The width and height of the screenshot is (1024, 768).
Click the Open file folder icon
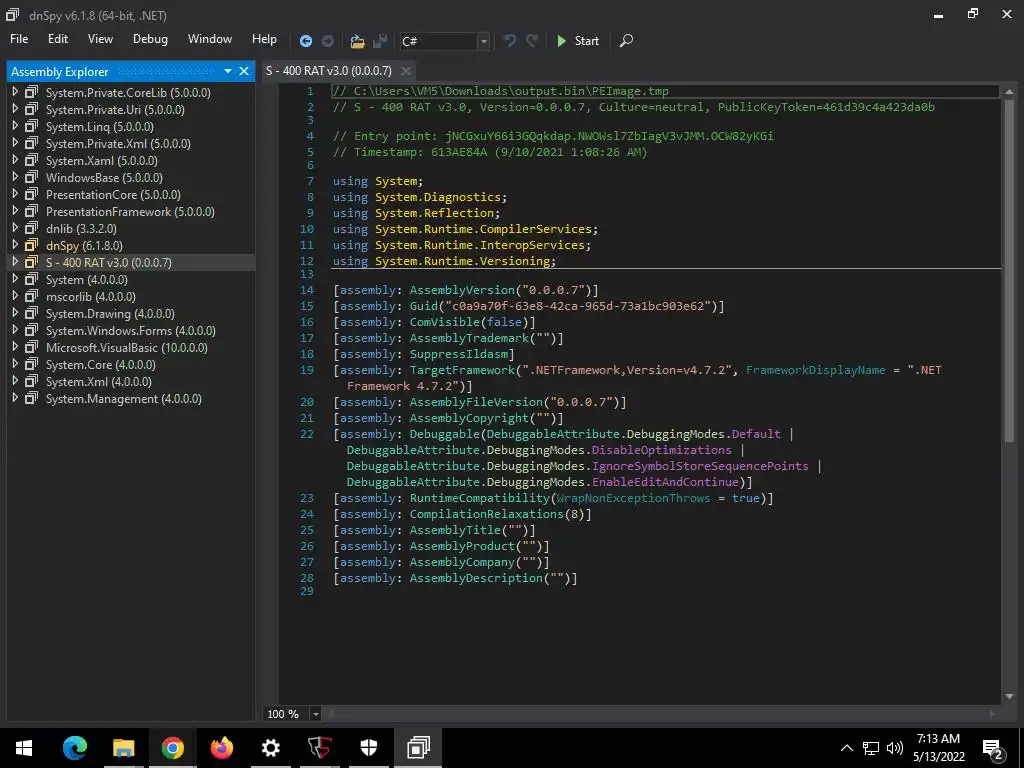coord(357,41)
